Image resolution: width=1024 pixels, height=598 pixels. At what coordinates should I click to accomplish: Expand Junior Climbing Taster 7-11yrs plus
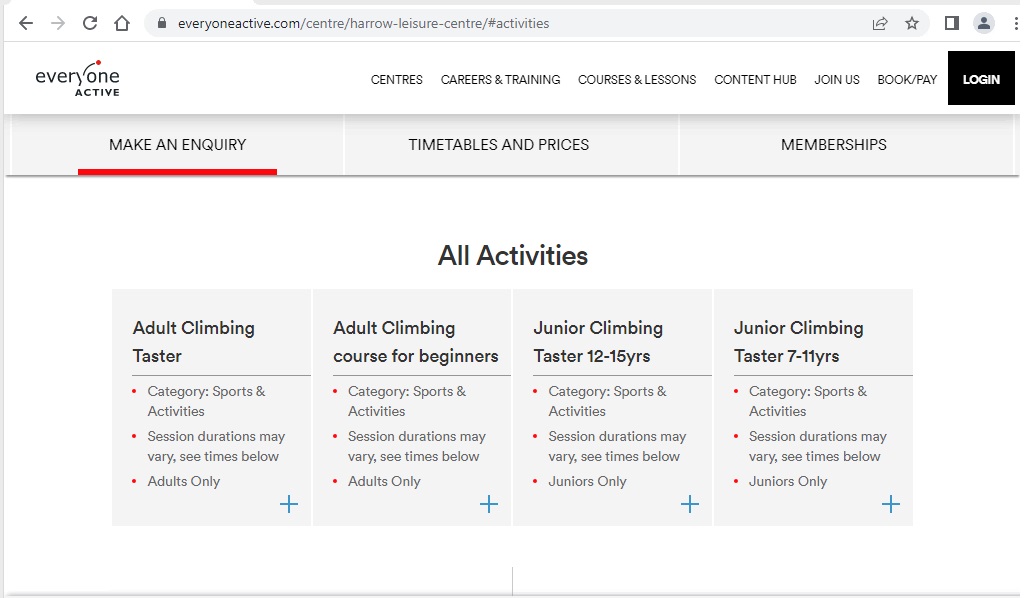[x=891, y=504]
